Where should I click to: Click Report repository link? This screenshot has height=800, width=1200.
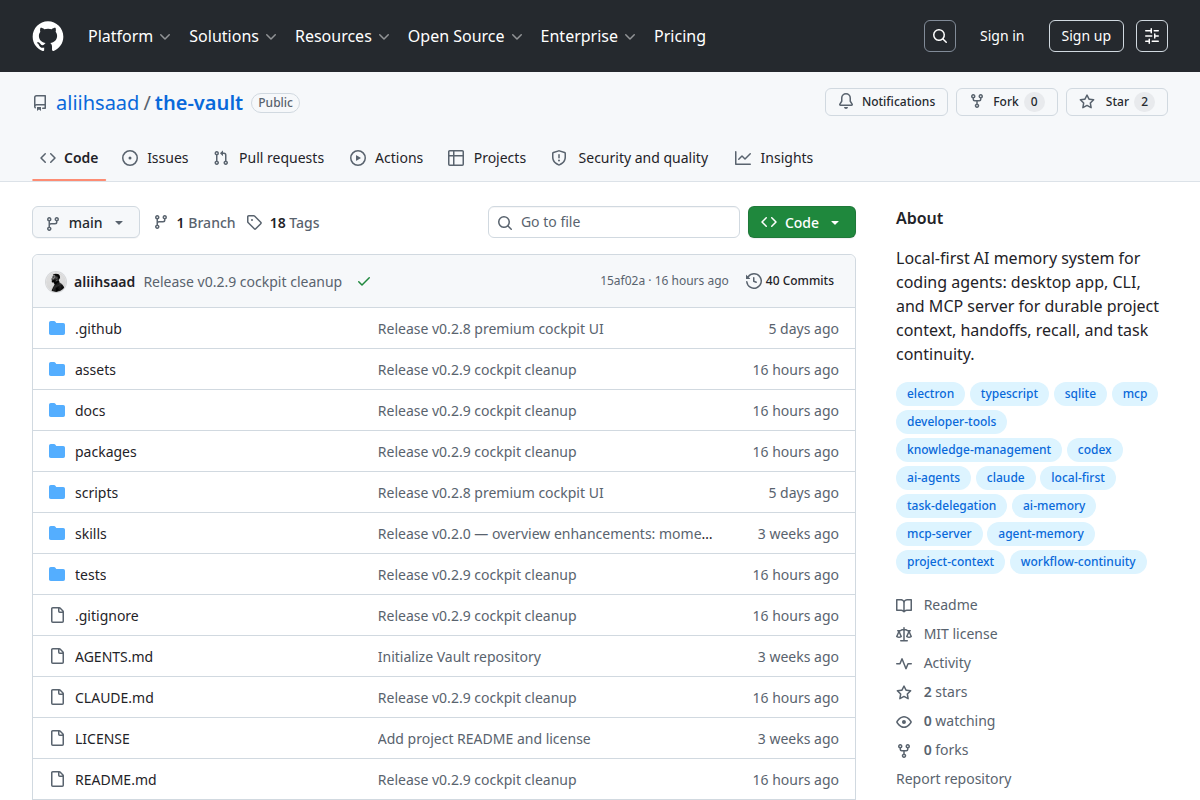pyautogui.click(x=953, y=779)
